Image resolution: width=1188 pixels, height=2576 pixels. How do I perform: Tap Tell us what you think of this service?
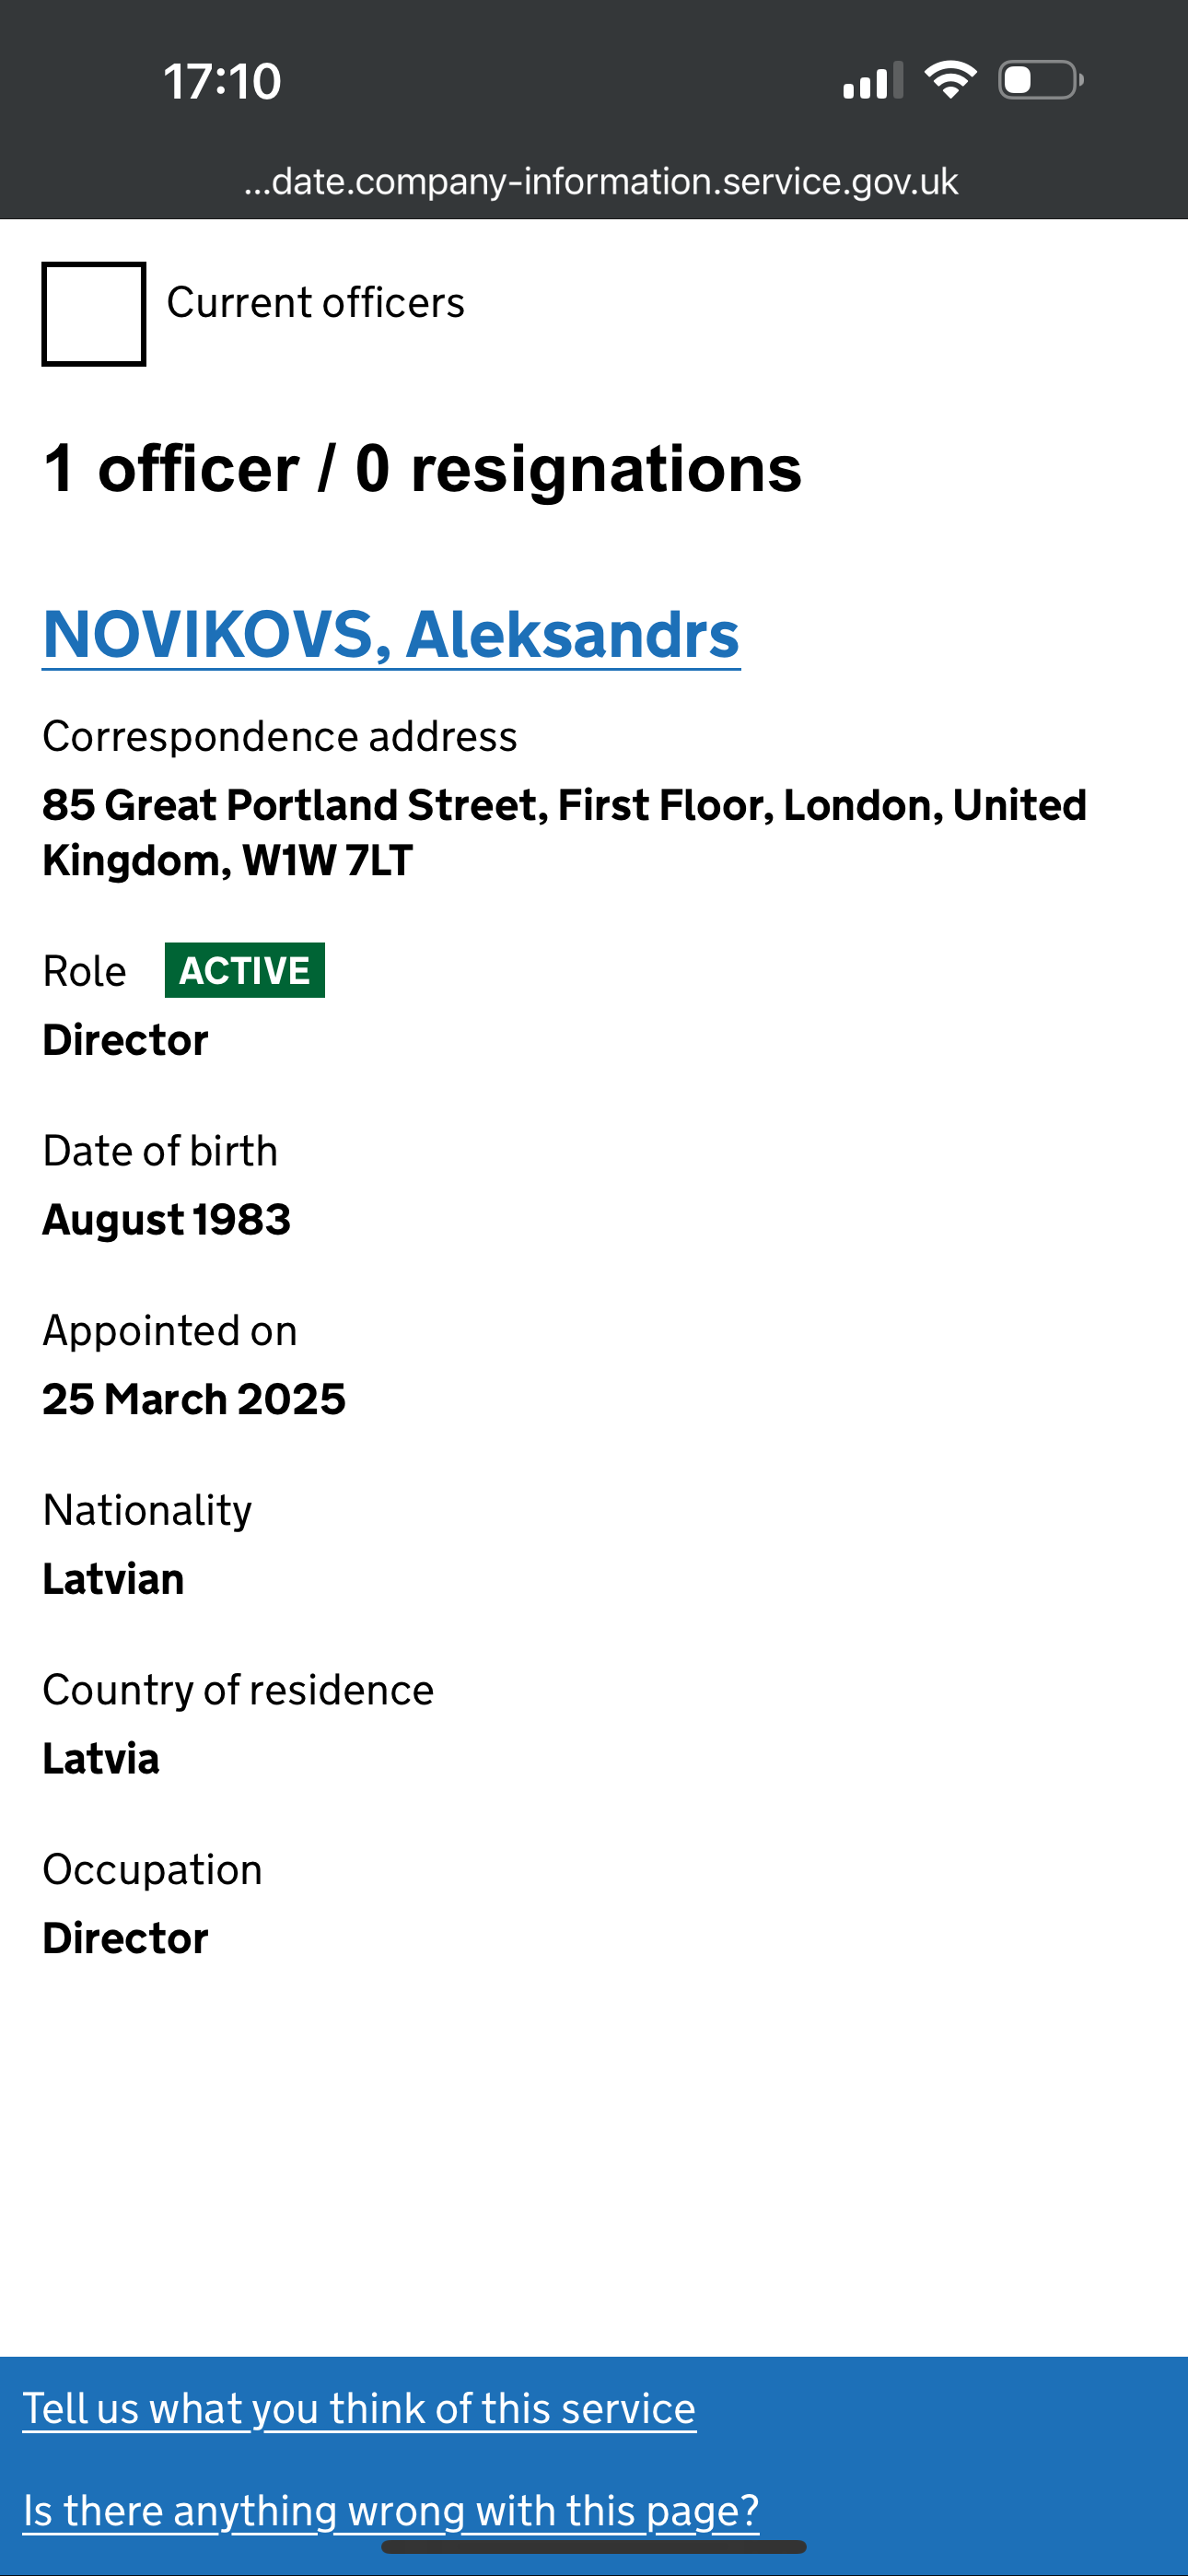click(x=359, y=2409)
